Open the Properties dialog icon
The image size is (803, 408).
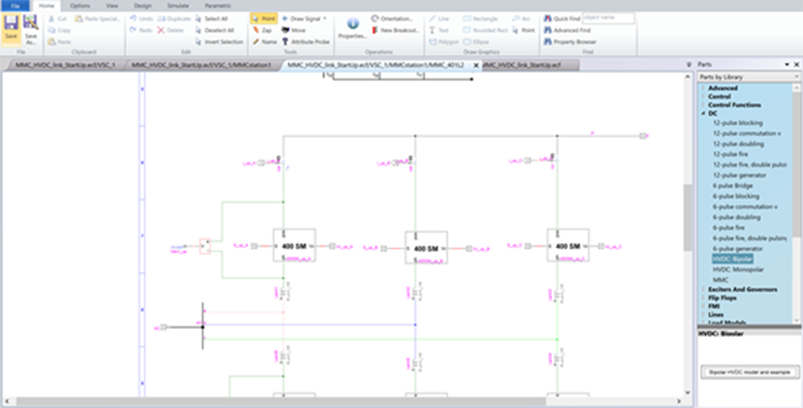coord(351,27)
